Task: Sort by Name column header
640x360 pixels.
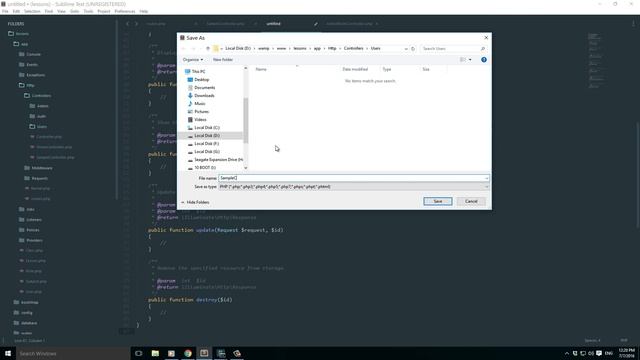Action: 261,69
